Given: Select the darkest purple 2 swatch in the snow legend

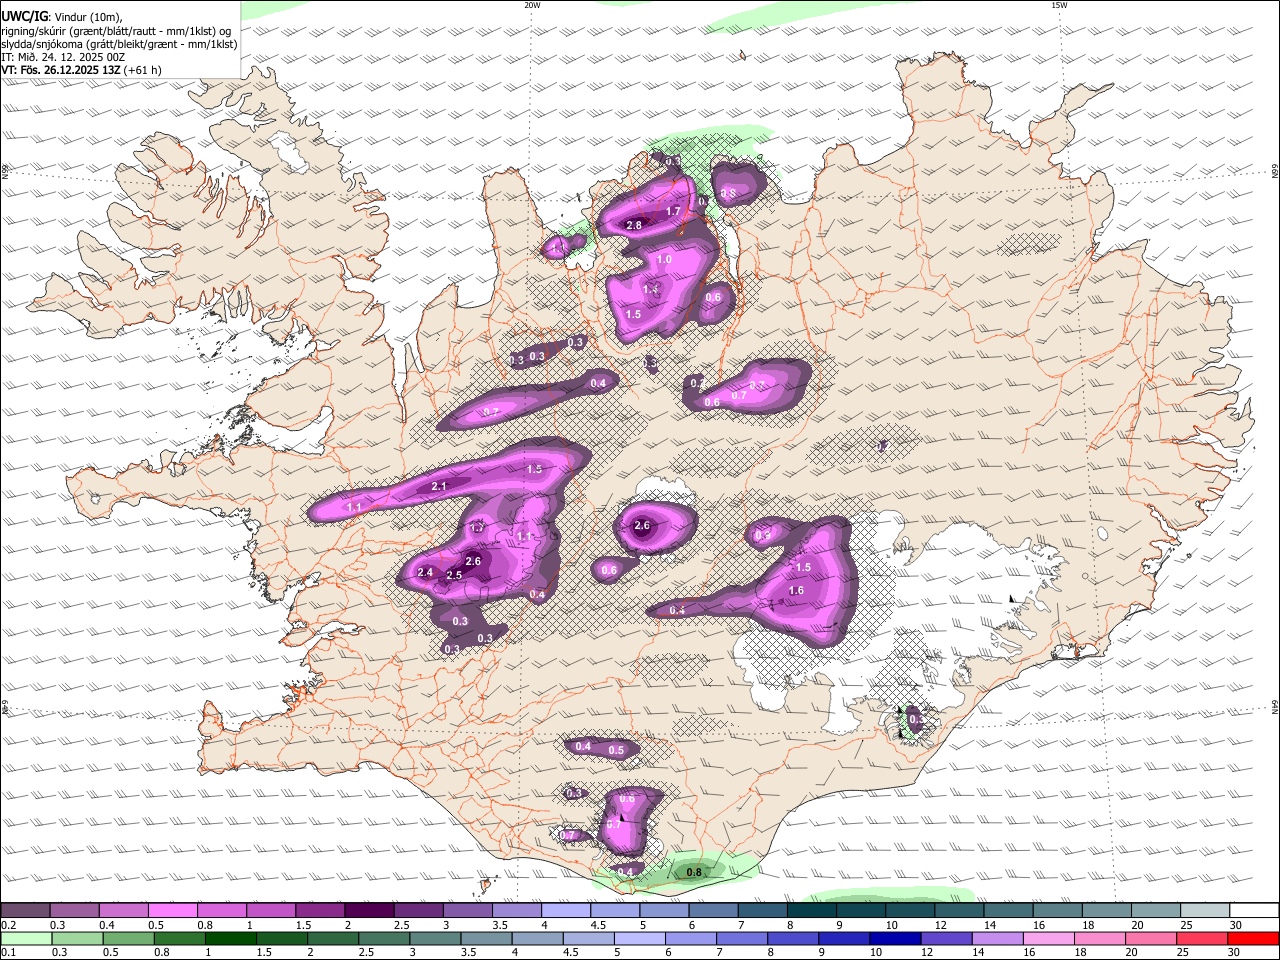Looking at the screenshot, I should [x=368, y=911].
